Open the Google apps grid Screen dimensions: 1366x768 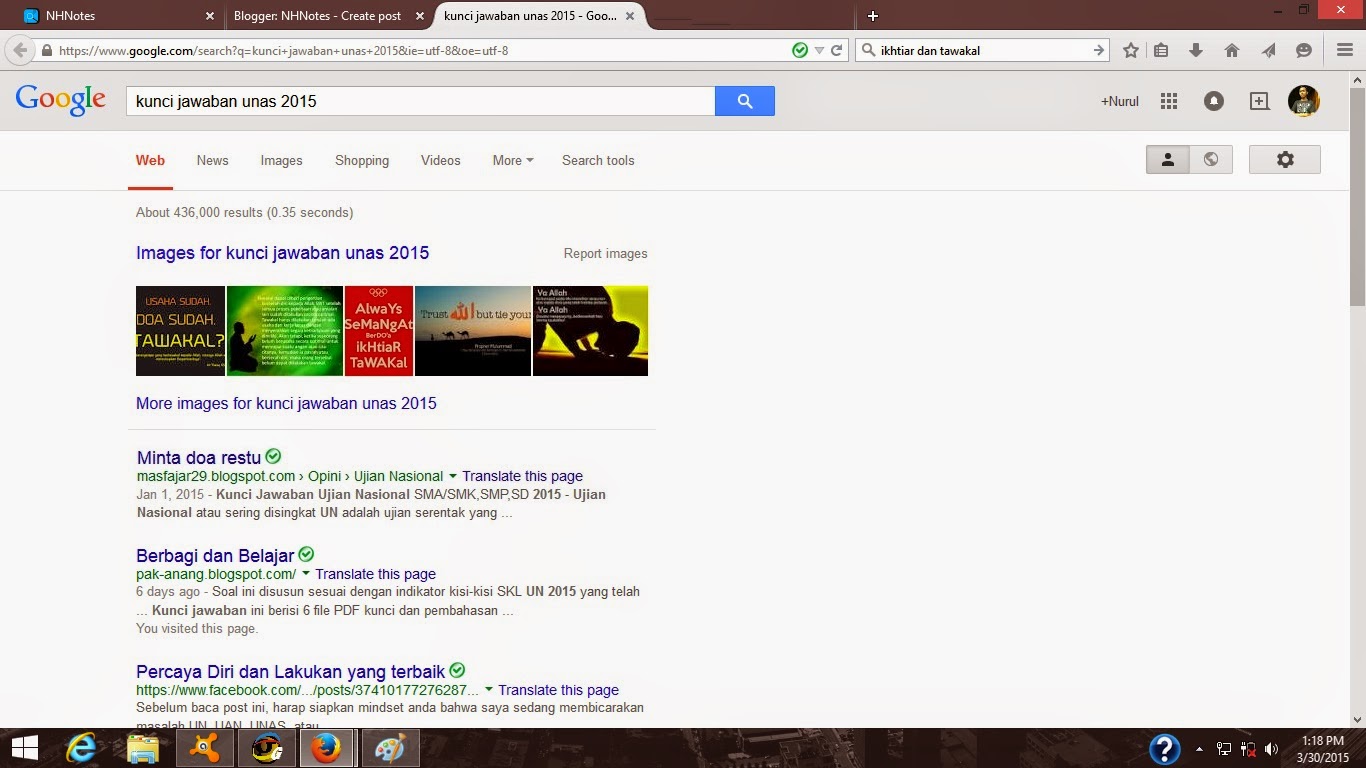point(1168,101)
